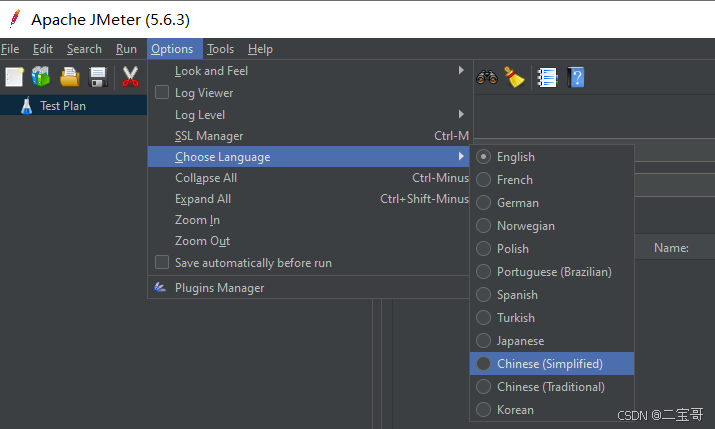
Task: Select the German language option
Action: click(552, 203)
